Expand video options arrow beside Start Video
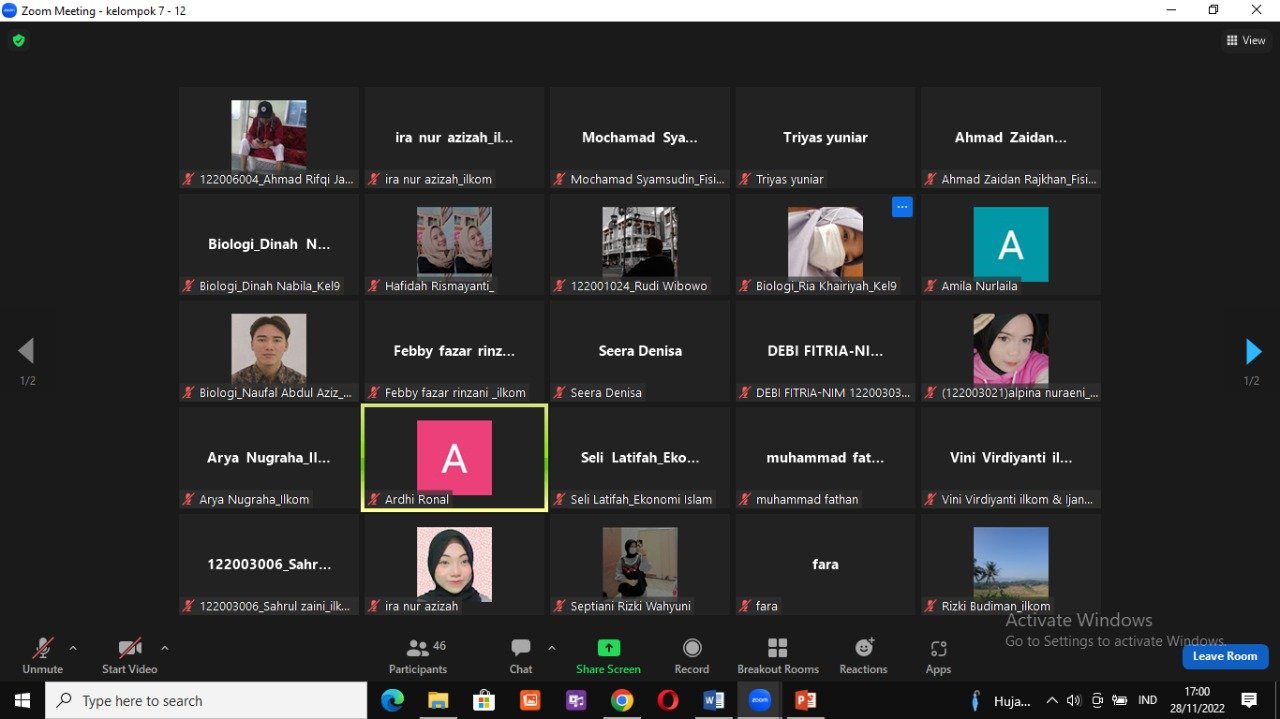 [x=165, y=648]
